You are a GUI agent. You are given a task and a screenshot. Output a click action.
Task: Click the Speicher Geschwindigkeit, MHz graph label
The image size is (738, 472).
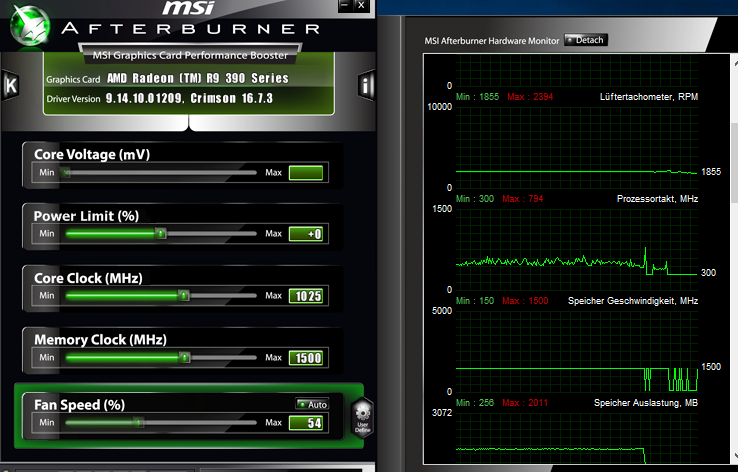[x=633, y=301]
